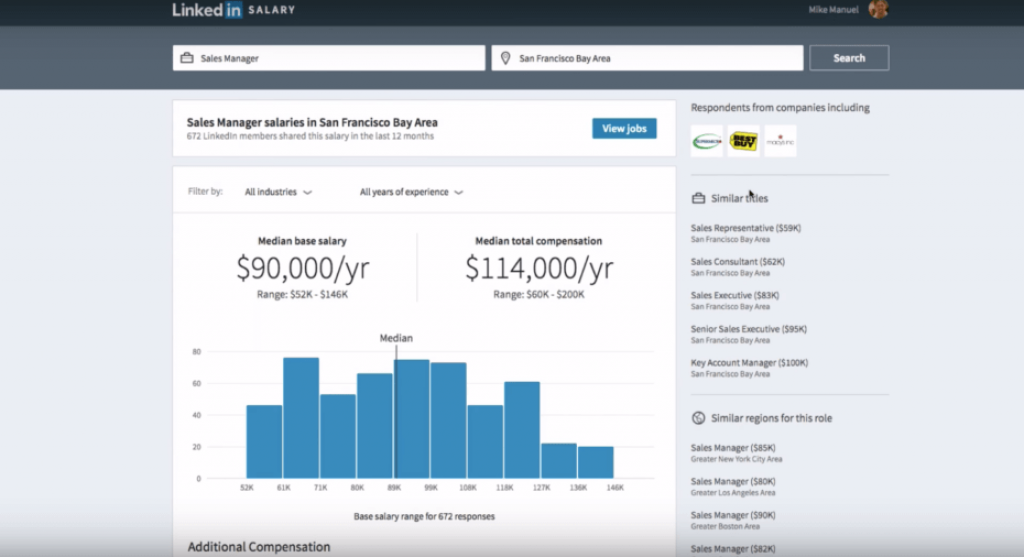Click the View jobs button

(x=624, y=129)
